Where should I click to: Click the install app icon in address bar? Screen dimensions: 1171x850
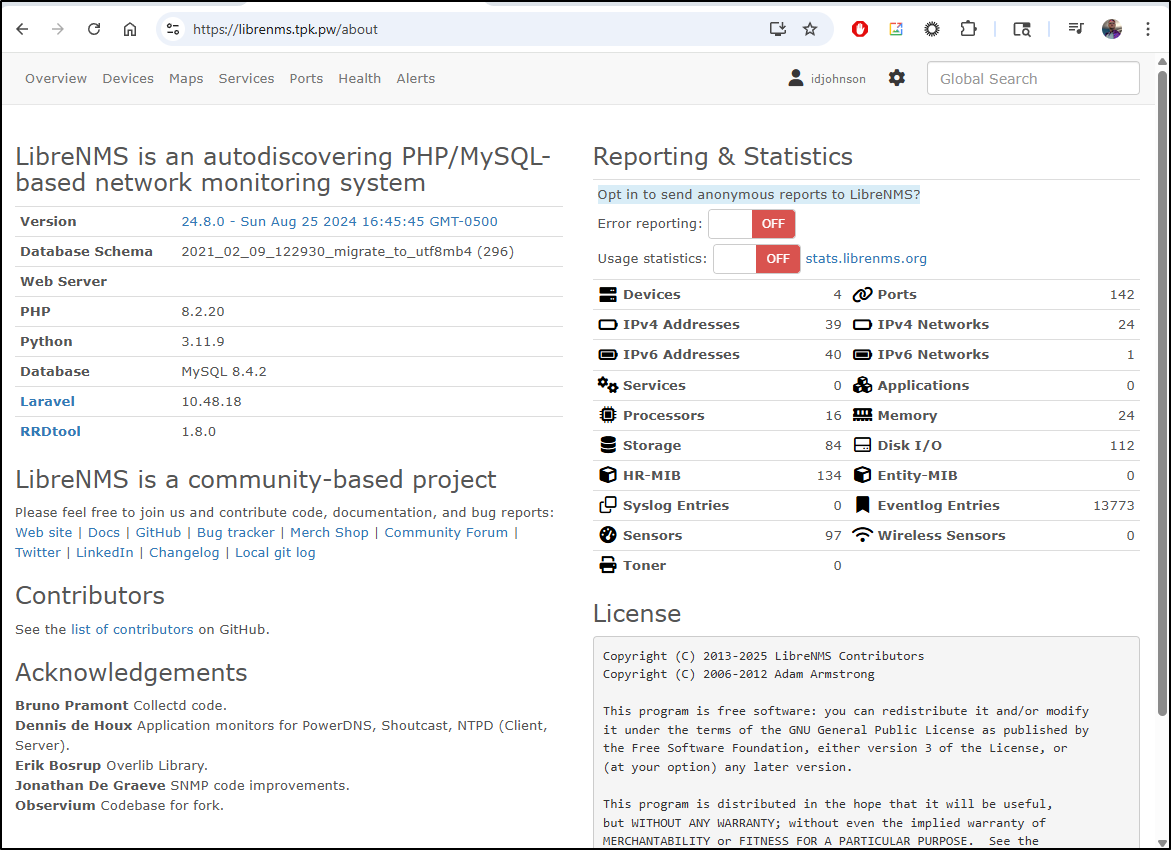click(778, 29)
